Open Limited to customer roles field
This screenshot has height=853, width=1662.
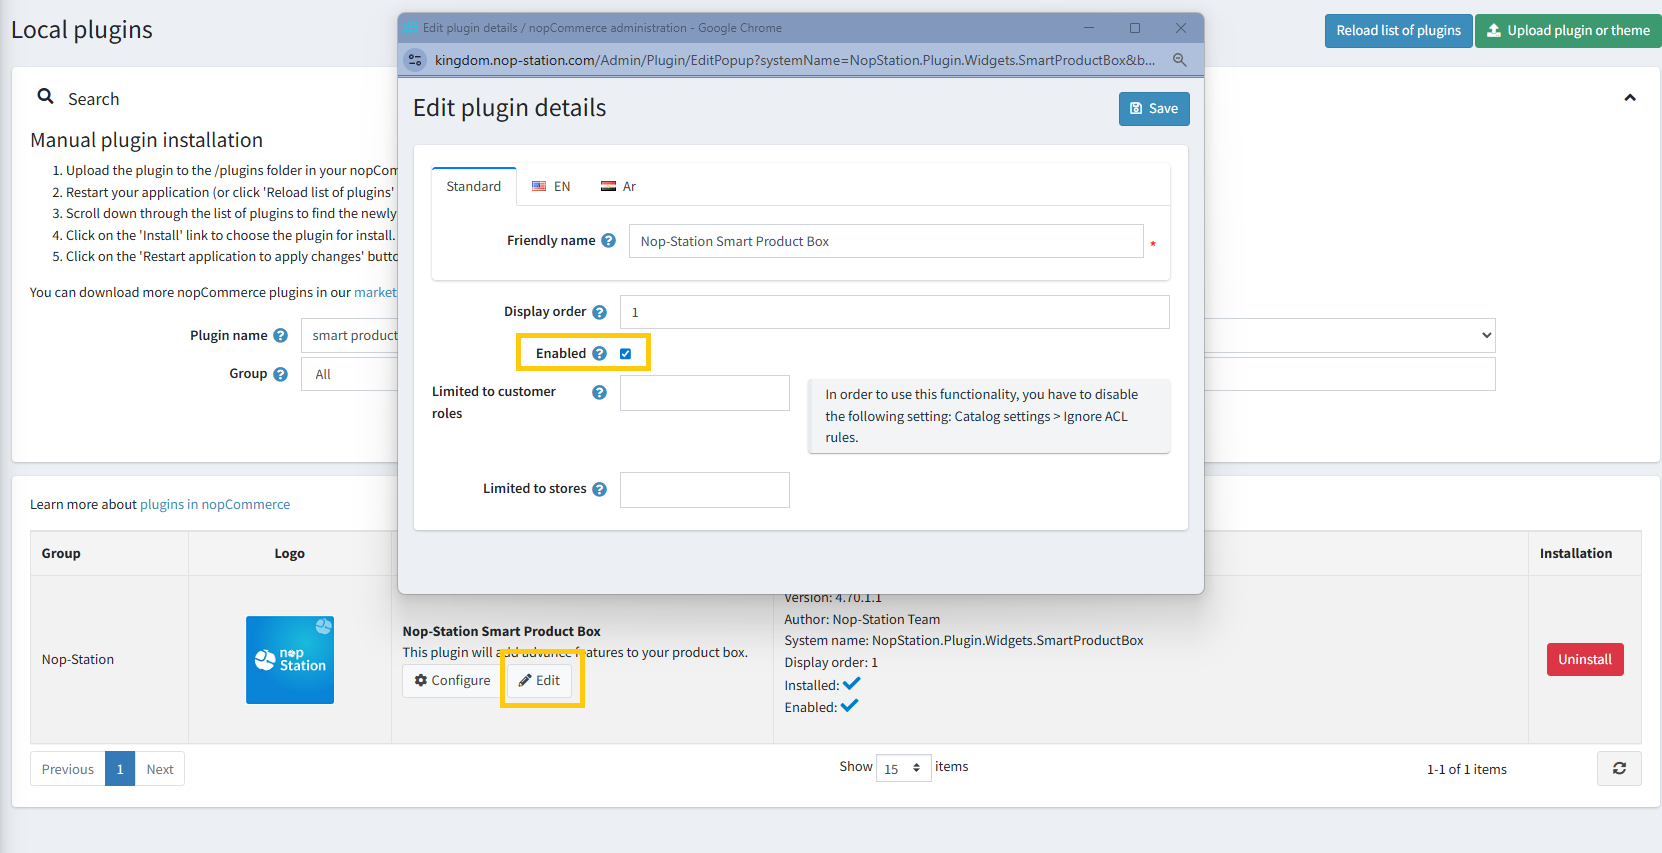coord(705,393)
